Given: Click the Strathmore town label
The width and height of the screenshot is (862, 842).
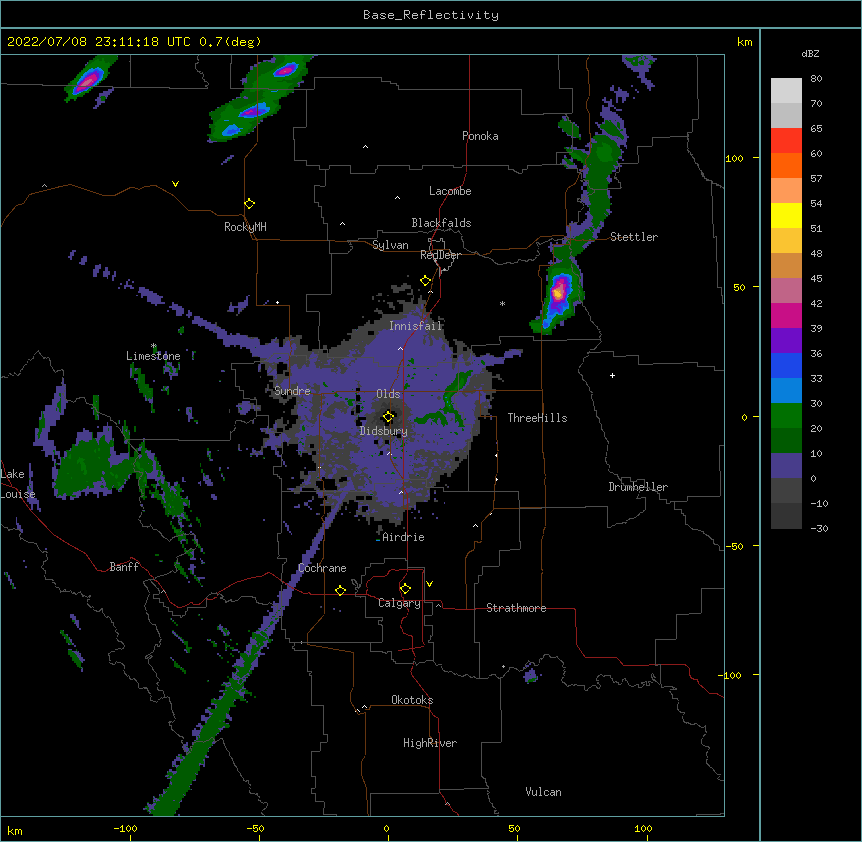Looking at the screenshot, I should click(x=516, y=608).
